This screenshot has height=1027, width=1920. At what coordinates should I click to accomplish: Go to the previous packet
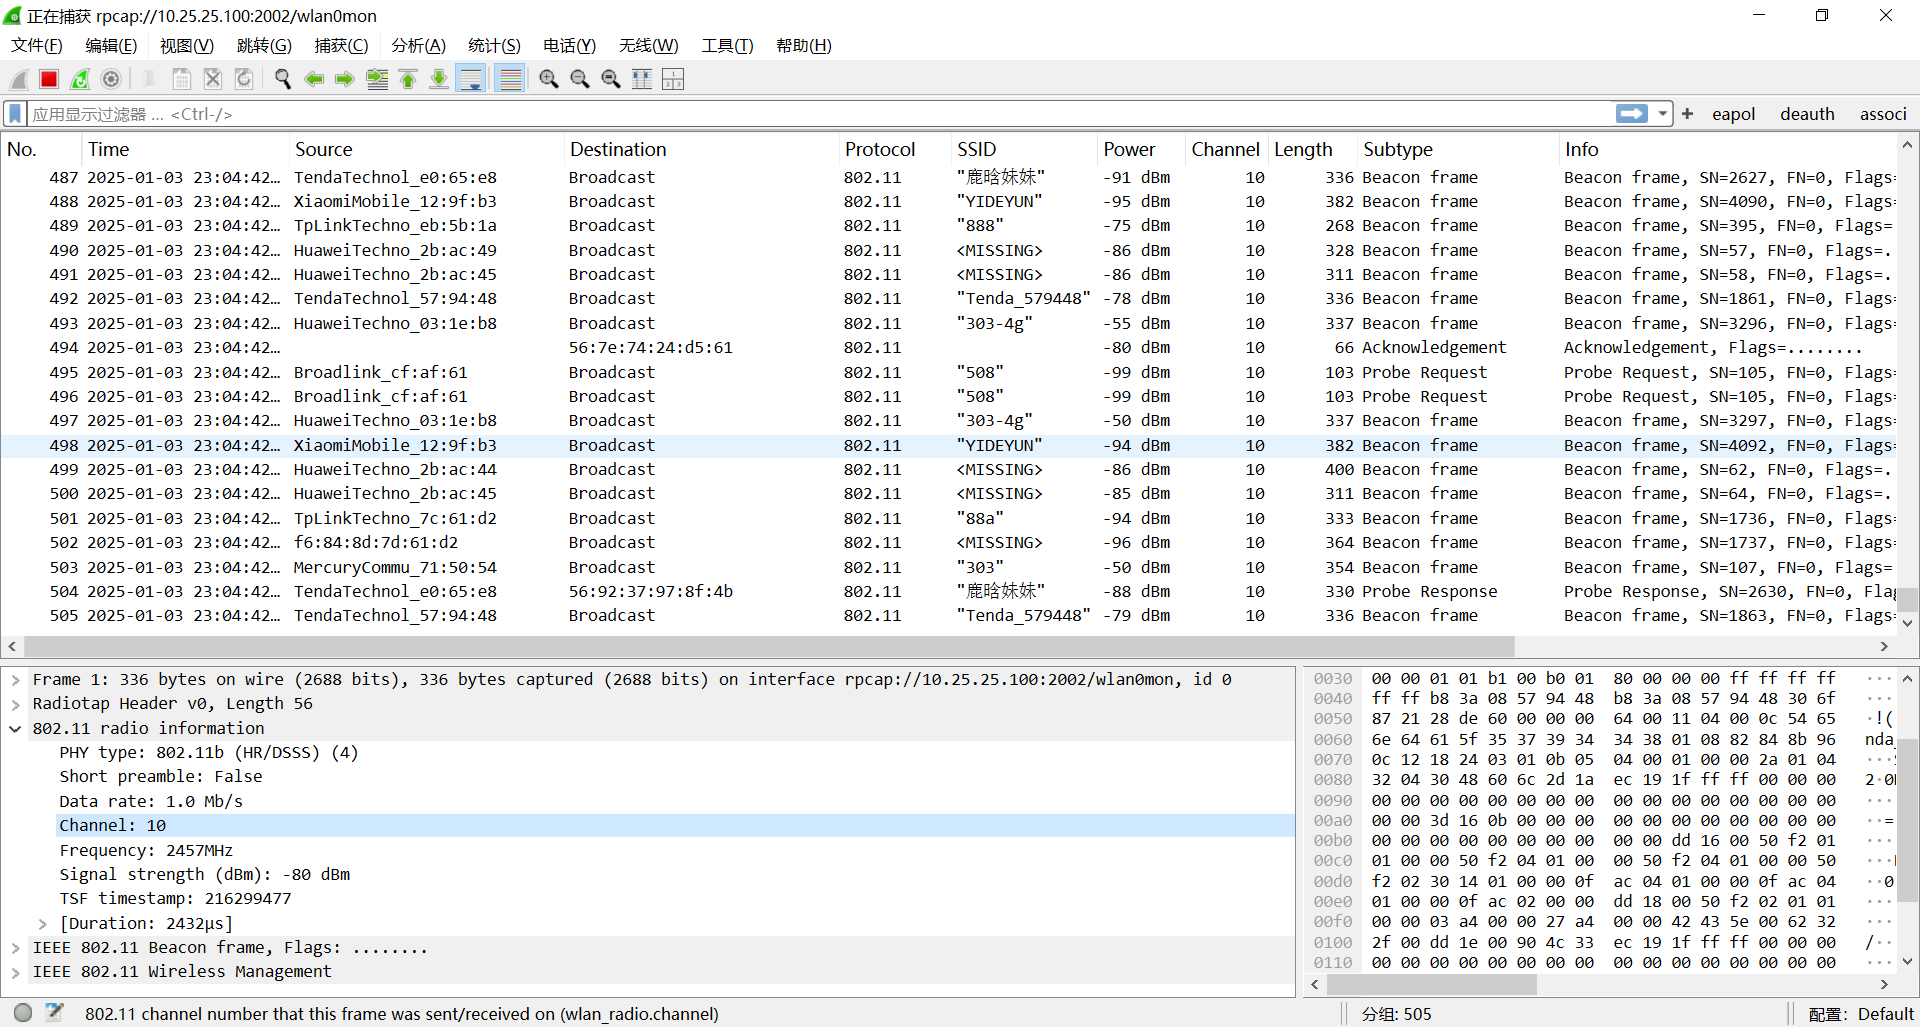coord(314,79)
